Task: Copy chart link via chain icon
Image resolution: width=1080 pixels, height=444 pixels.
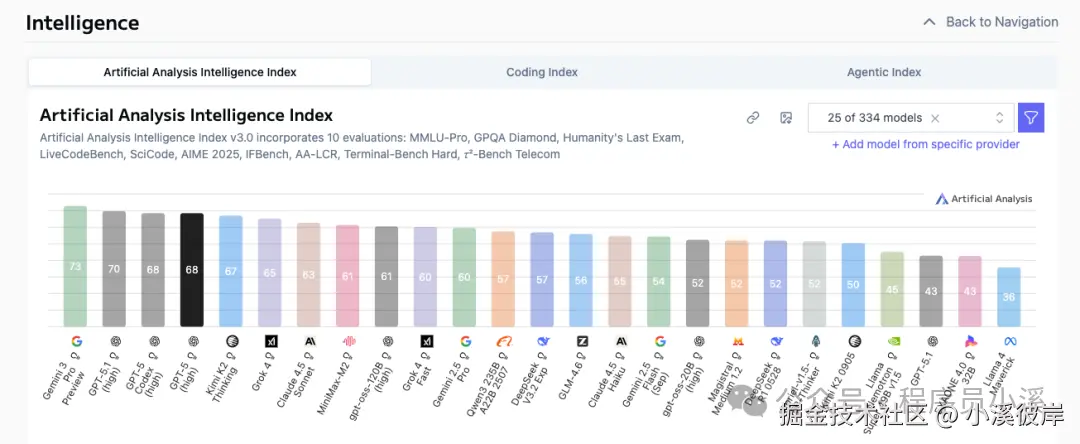Action: 753,118
